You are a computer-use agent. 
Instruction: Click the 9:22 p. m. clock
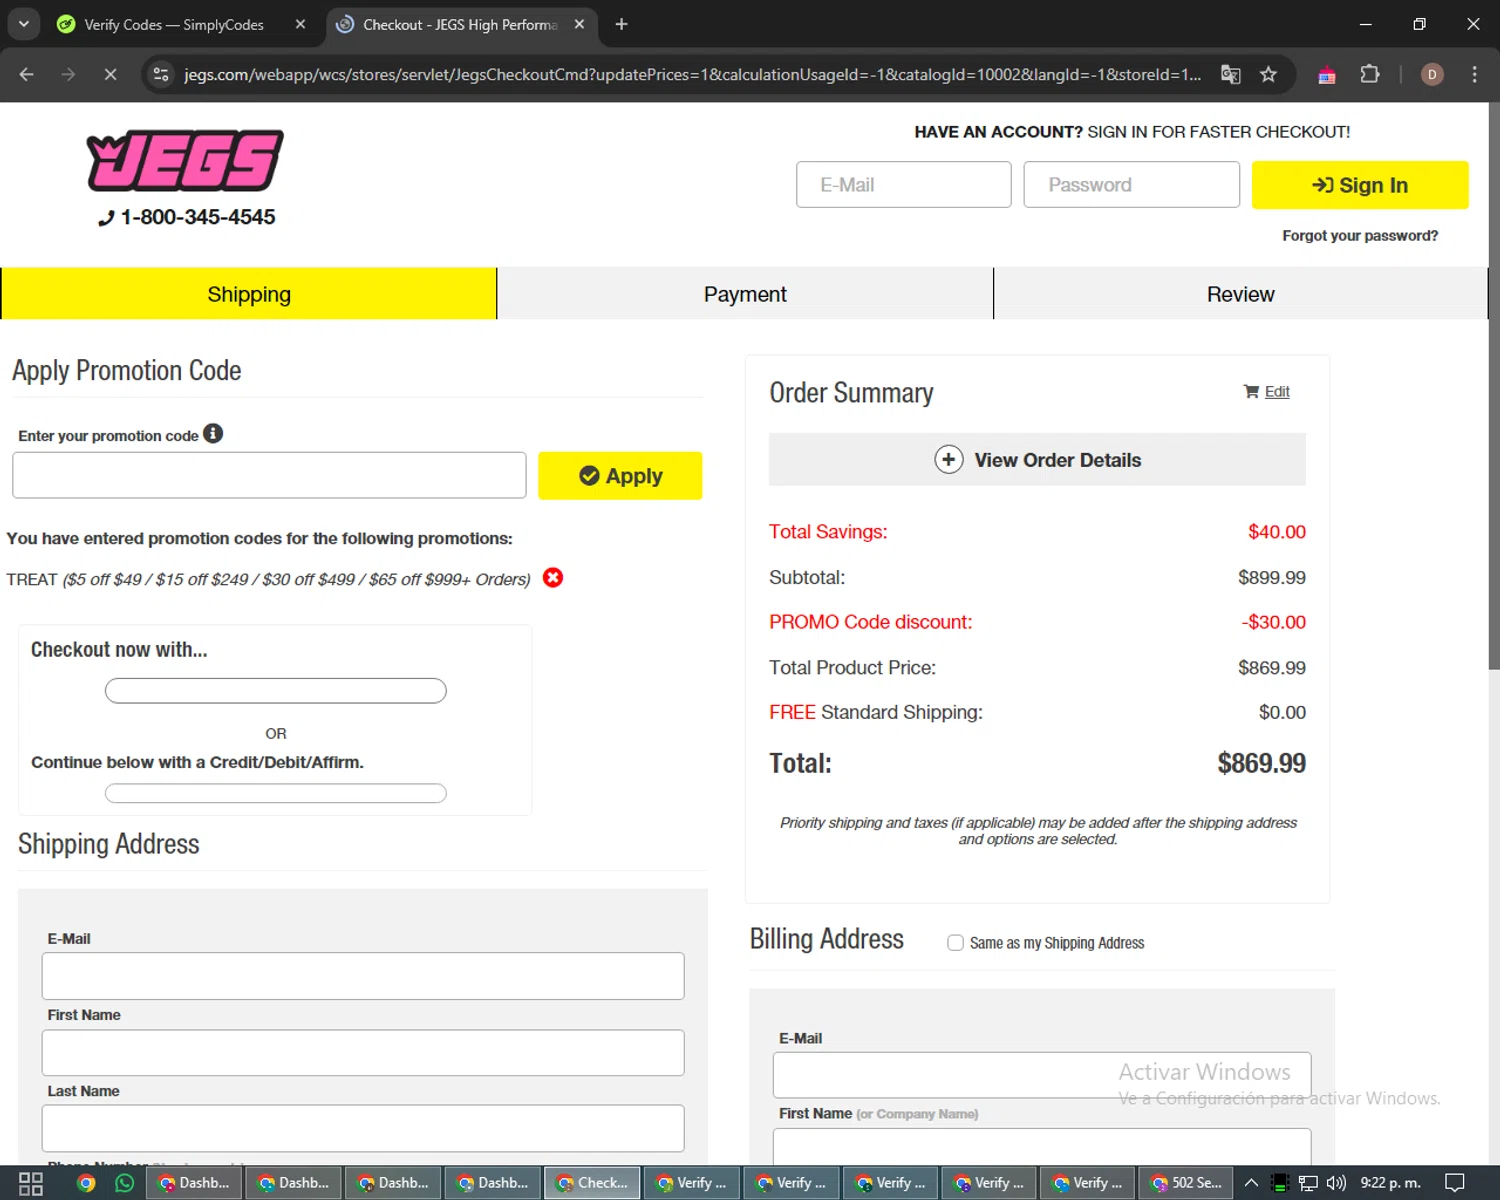1390,1183
